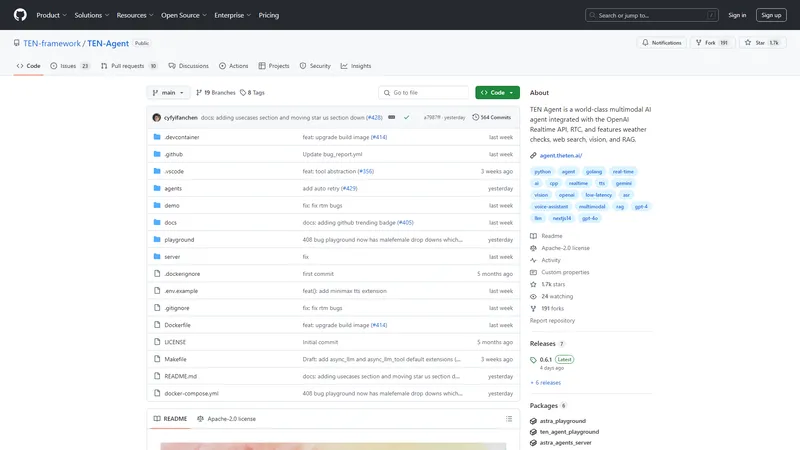Select the README tab
Image resolution: width=800 pixels, height=450 pixels.
tap(170, 419)
